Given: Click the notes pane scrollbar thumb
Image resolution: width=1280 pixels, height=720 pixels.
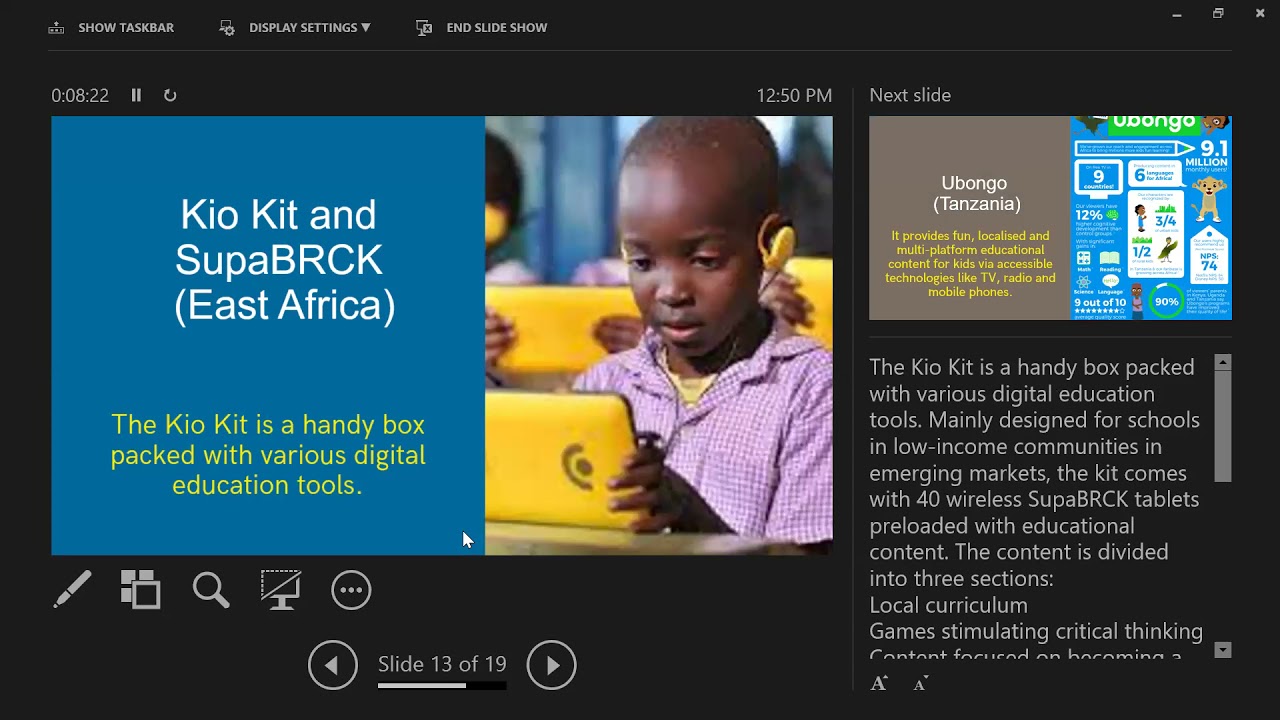Looking at the screenshot, I should click(x=1222, y=428).
